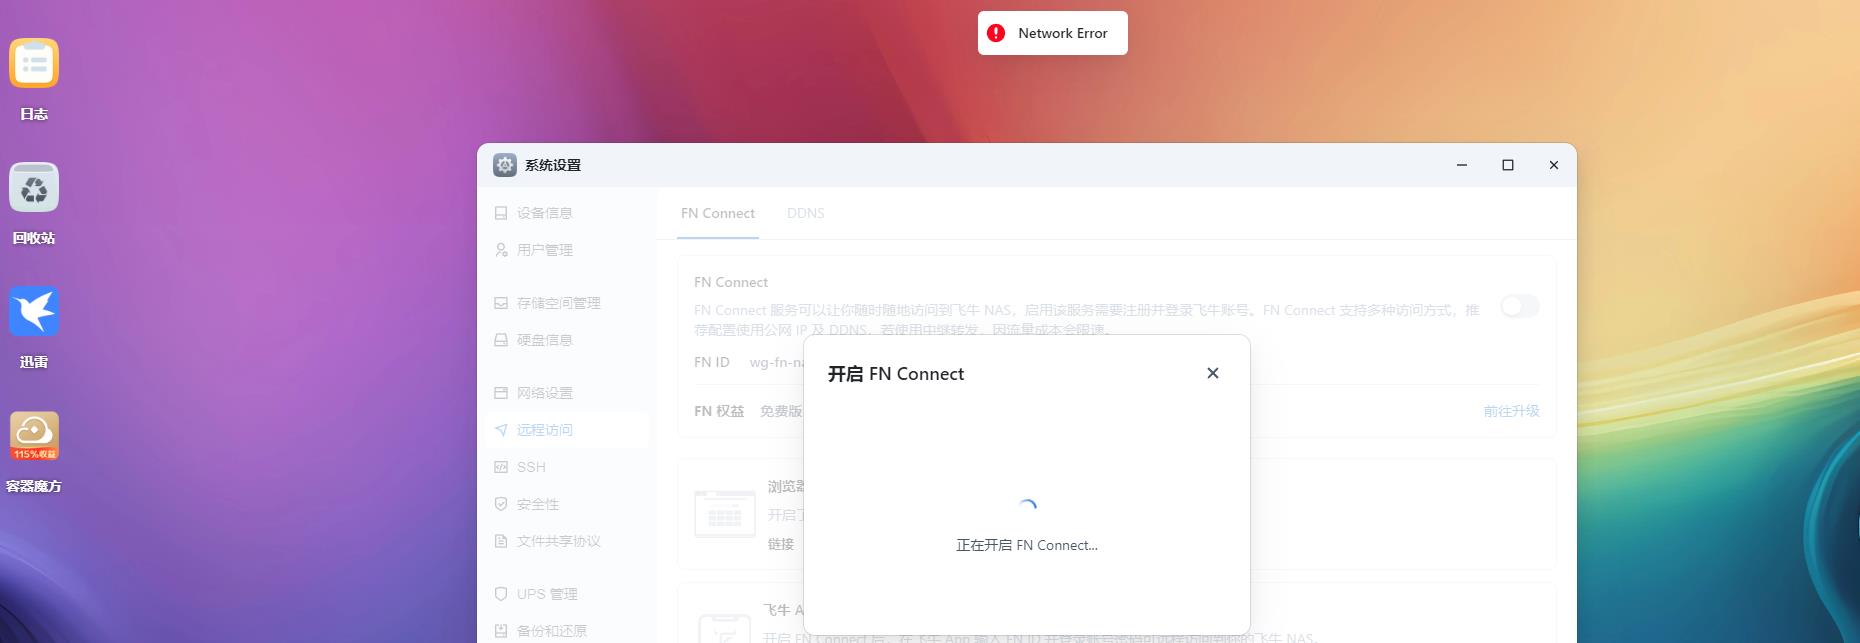Viewport: 1860px width, 643px height.
Task: Switch to the FN Connect tab
Action: tap(718, 213)
